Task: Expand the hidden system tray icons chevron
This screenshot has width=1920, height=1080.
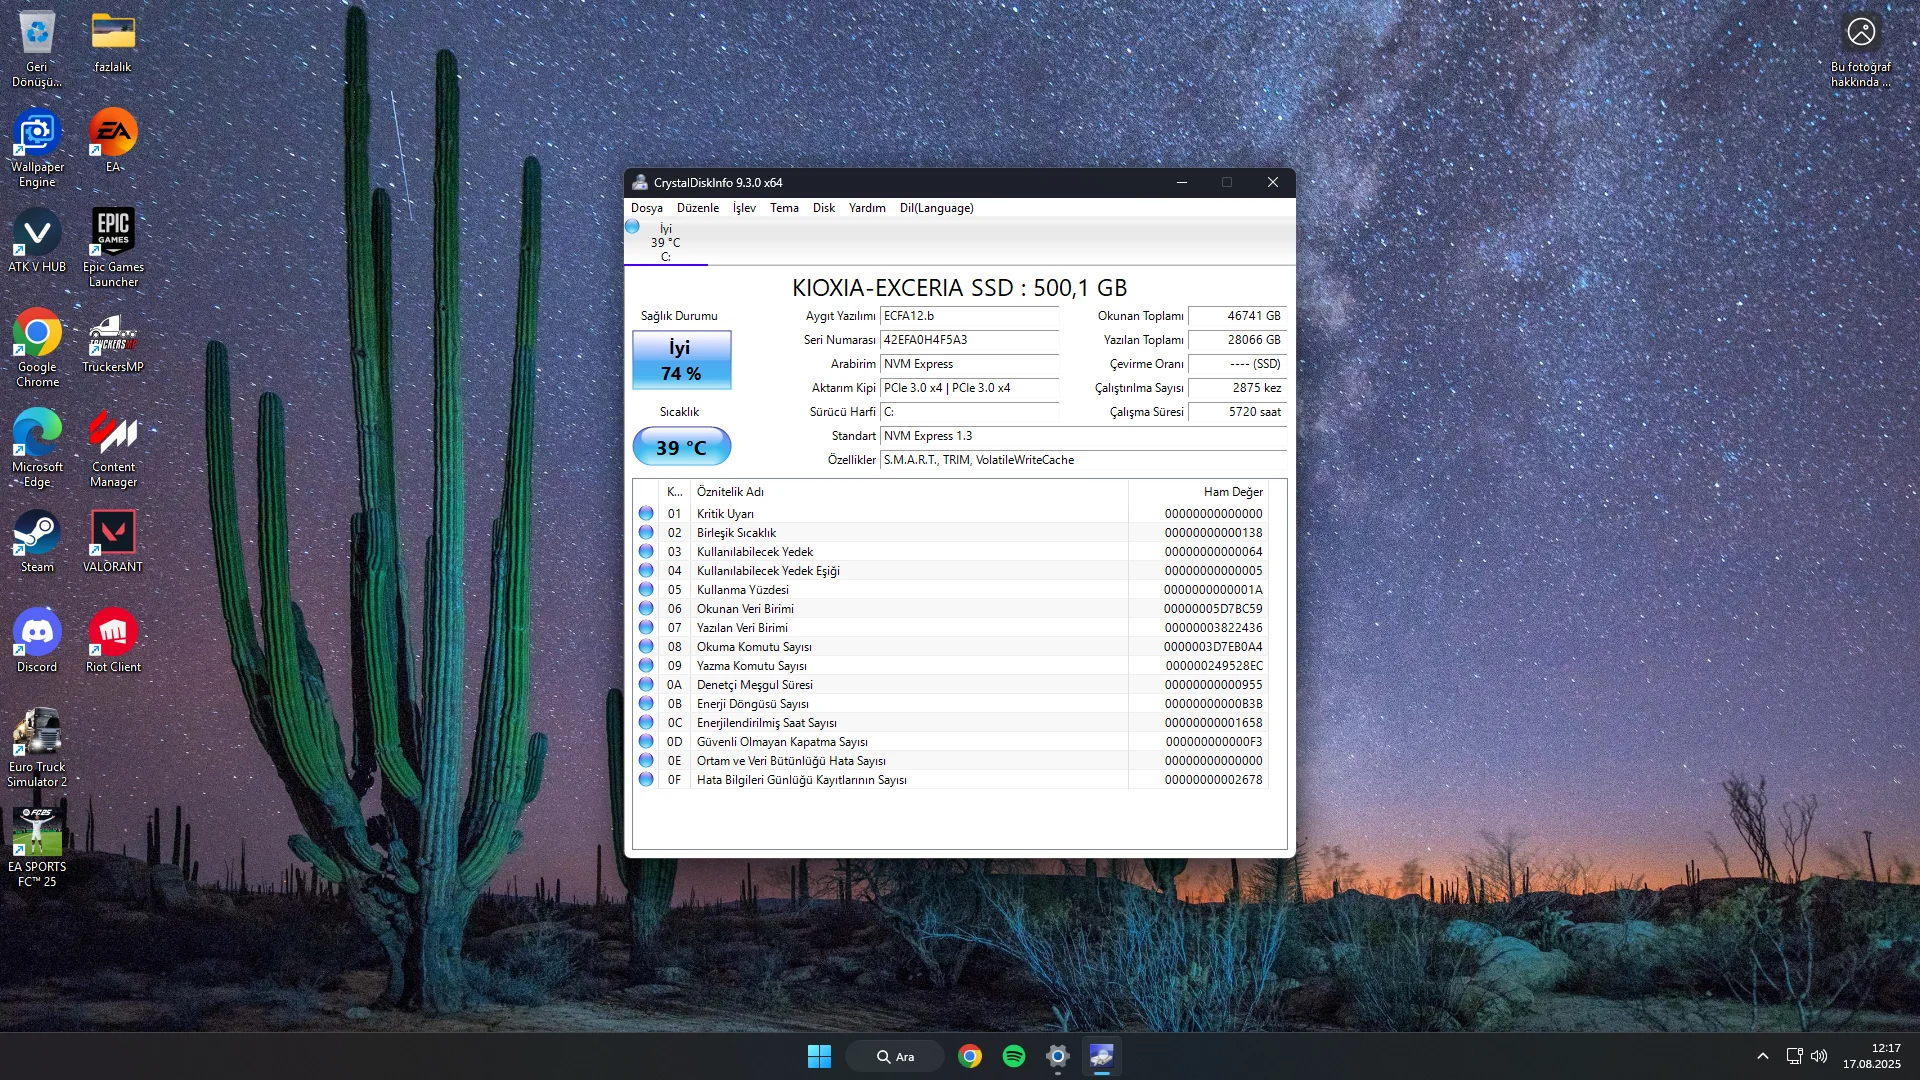Action: point(1763,1056)
